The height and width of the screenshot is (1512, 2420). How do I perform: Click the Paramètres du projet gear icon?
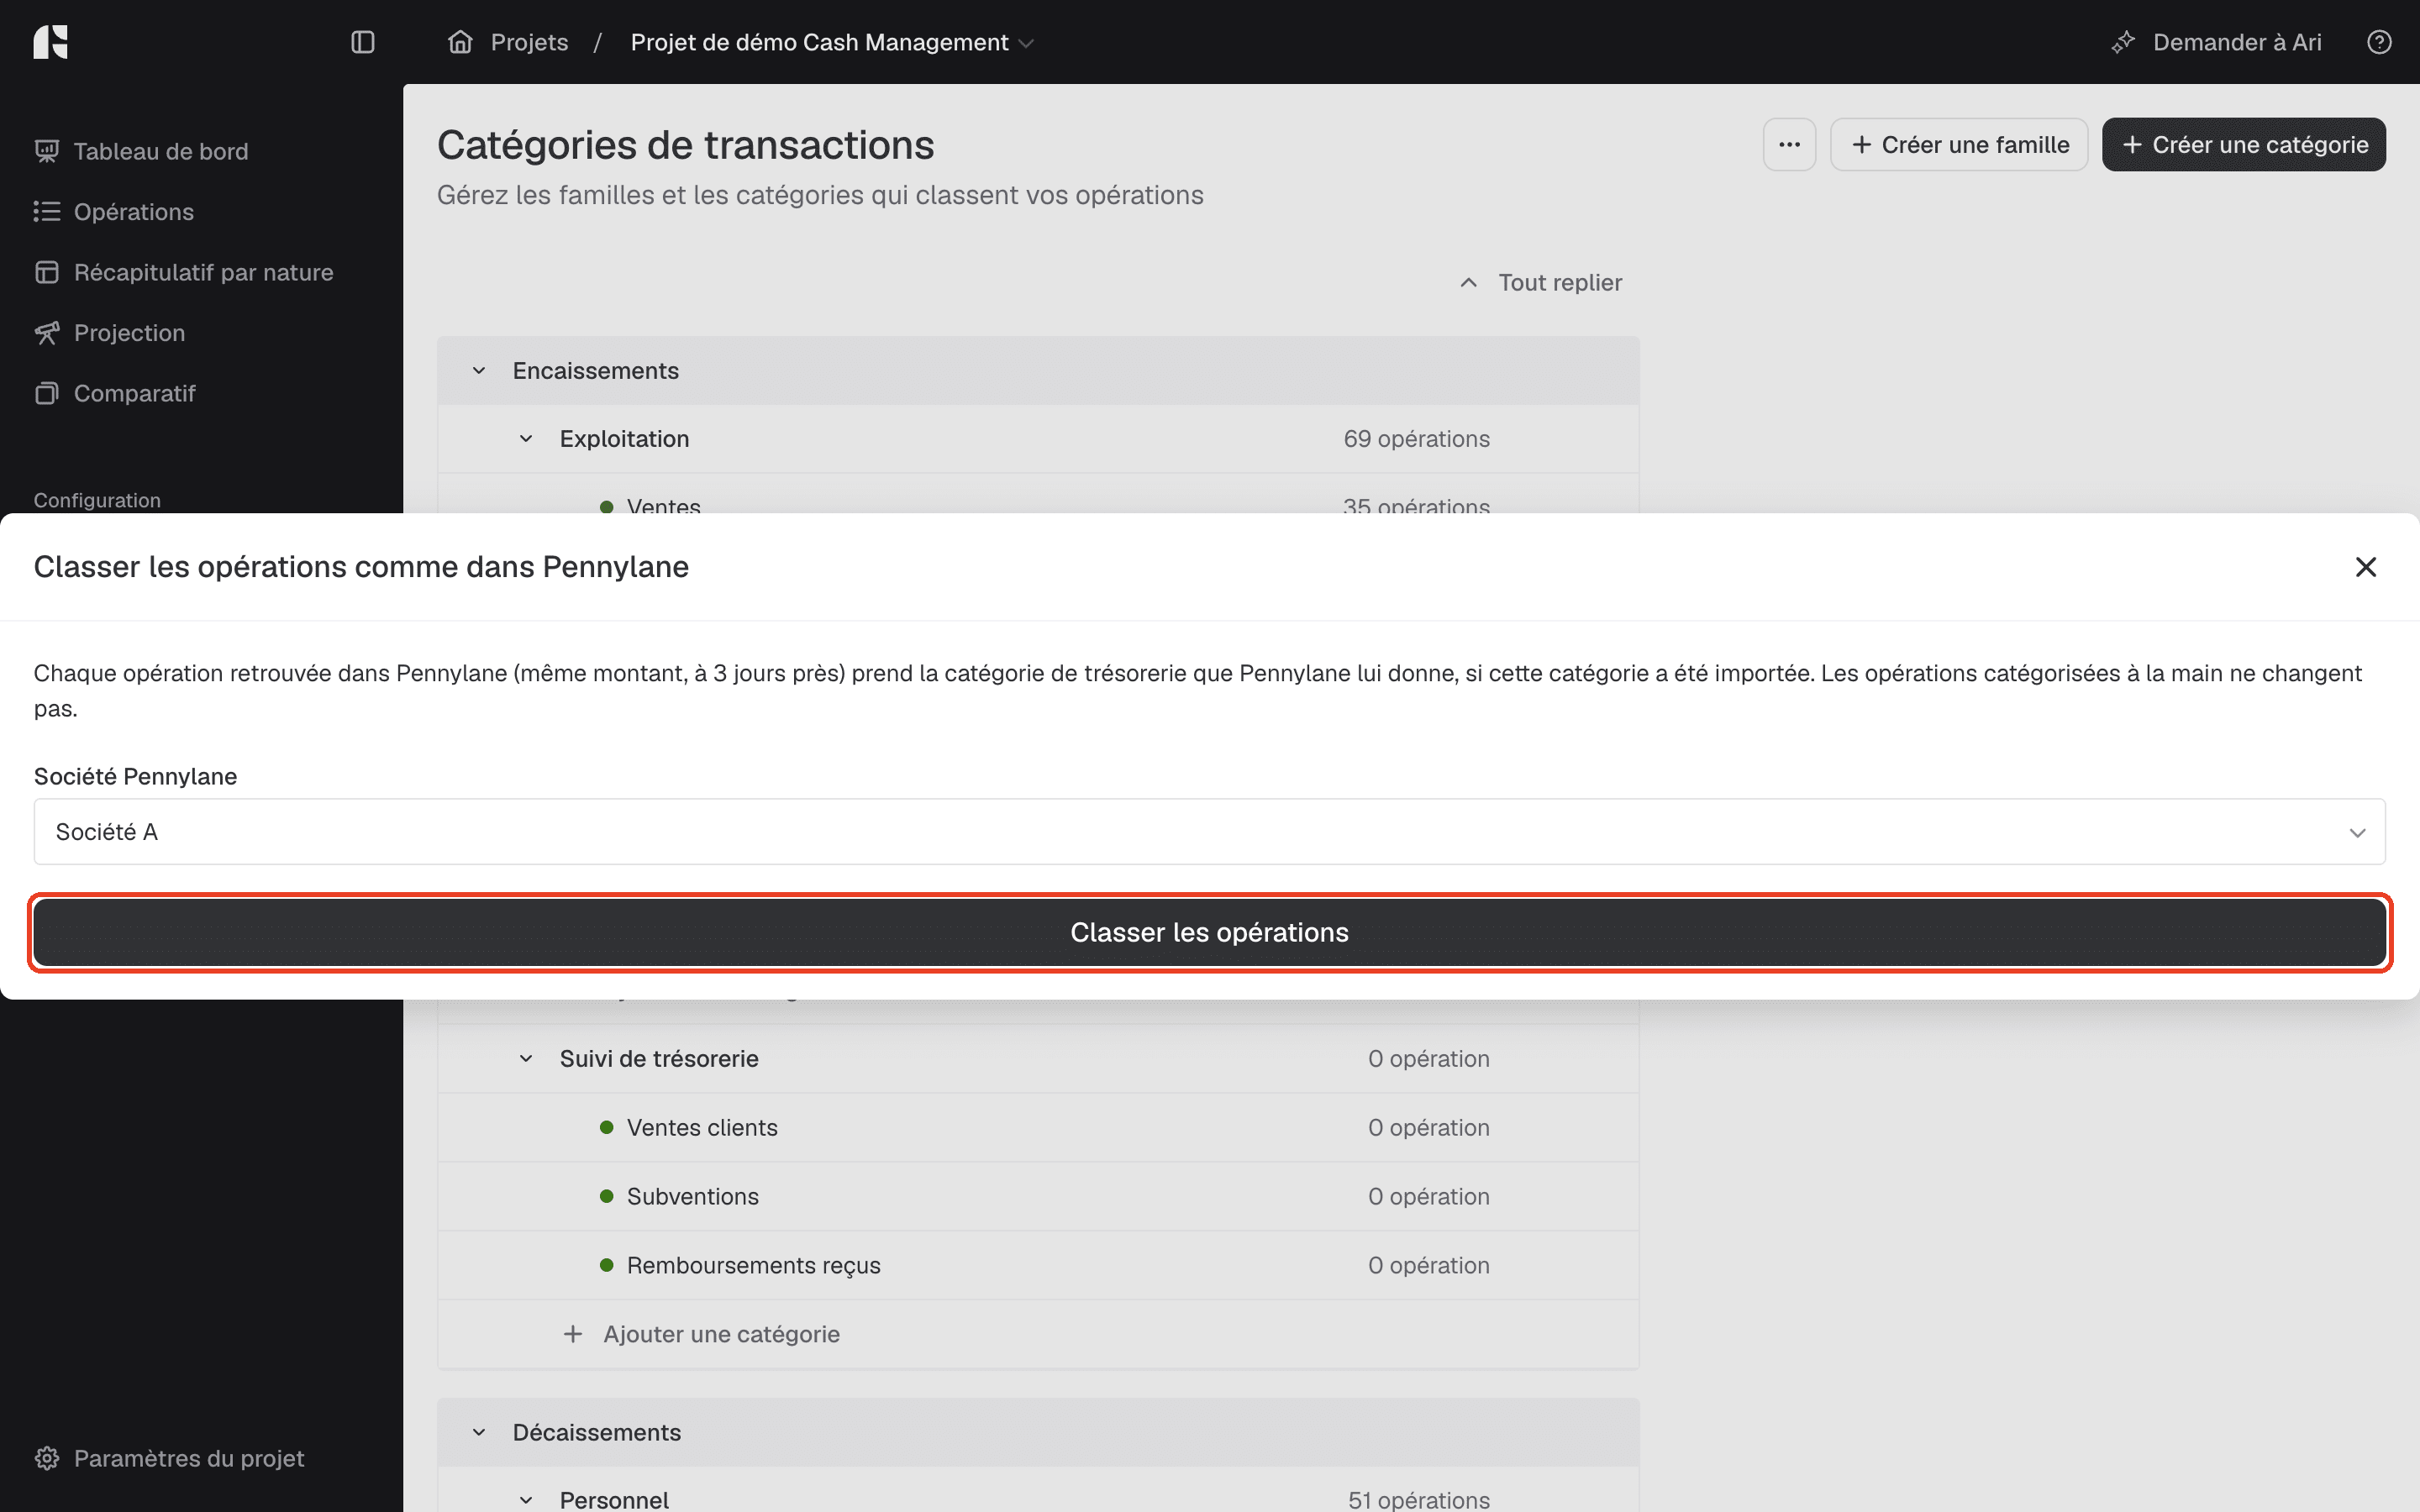(47, 1458)
